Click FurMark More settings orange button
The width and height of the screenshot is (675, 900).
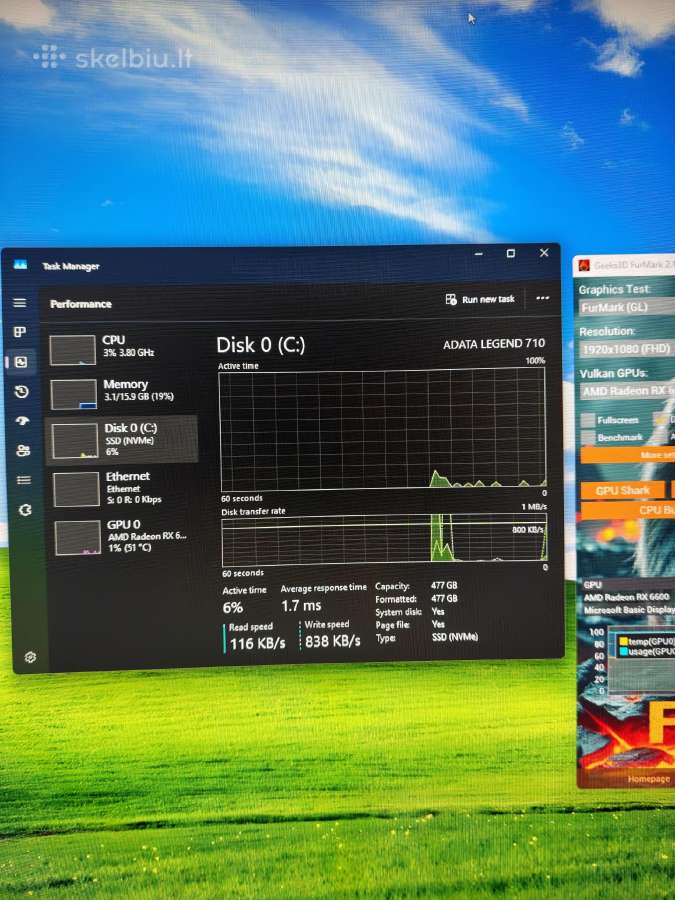click(x=628, y=455)
